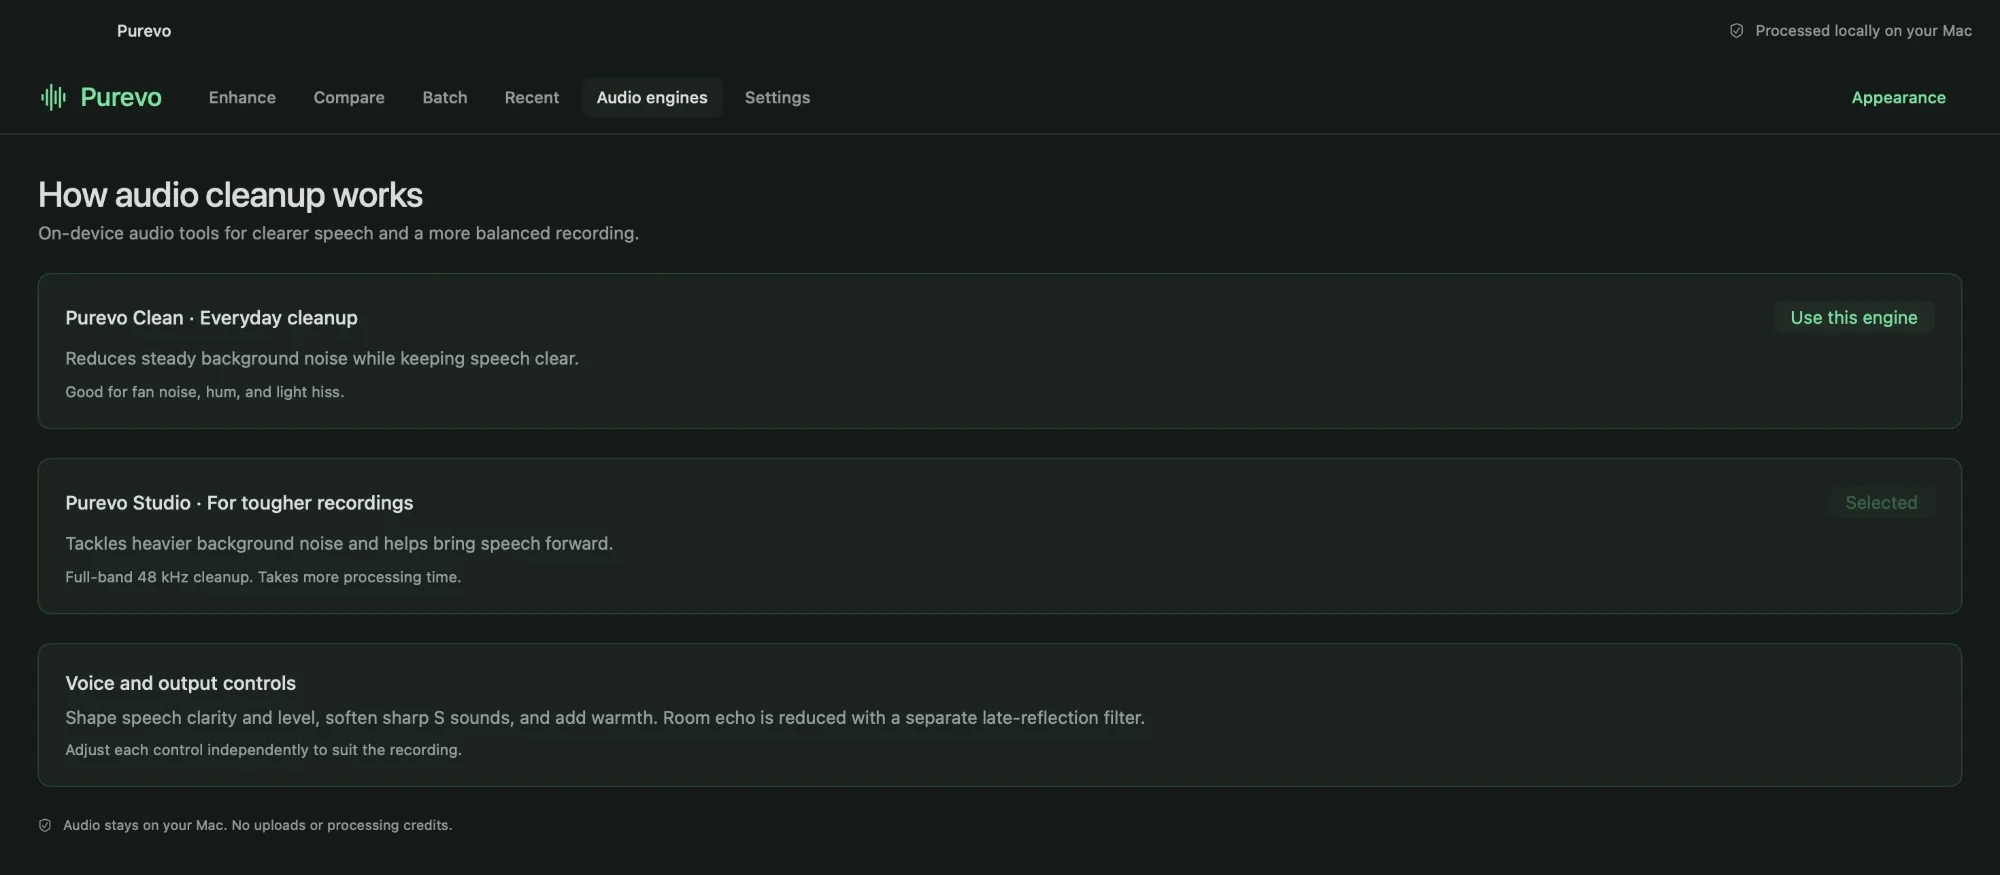
Task: Click 'Full-band 48 kHz cleanup' note
Action: [263, 577]
